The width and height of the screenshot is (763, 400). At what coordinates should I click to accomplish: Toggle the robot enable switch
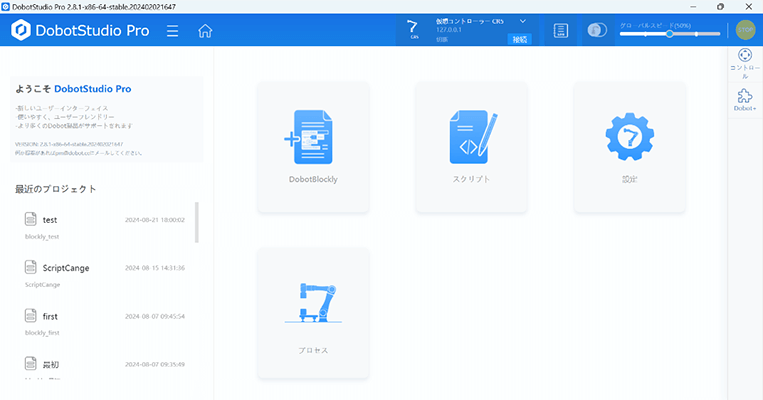[x=597, y=30]
